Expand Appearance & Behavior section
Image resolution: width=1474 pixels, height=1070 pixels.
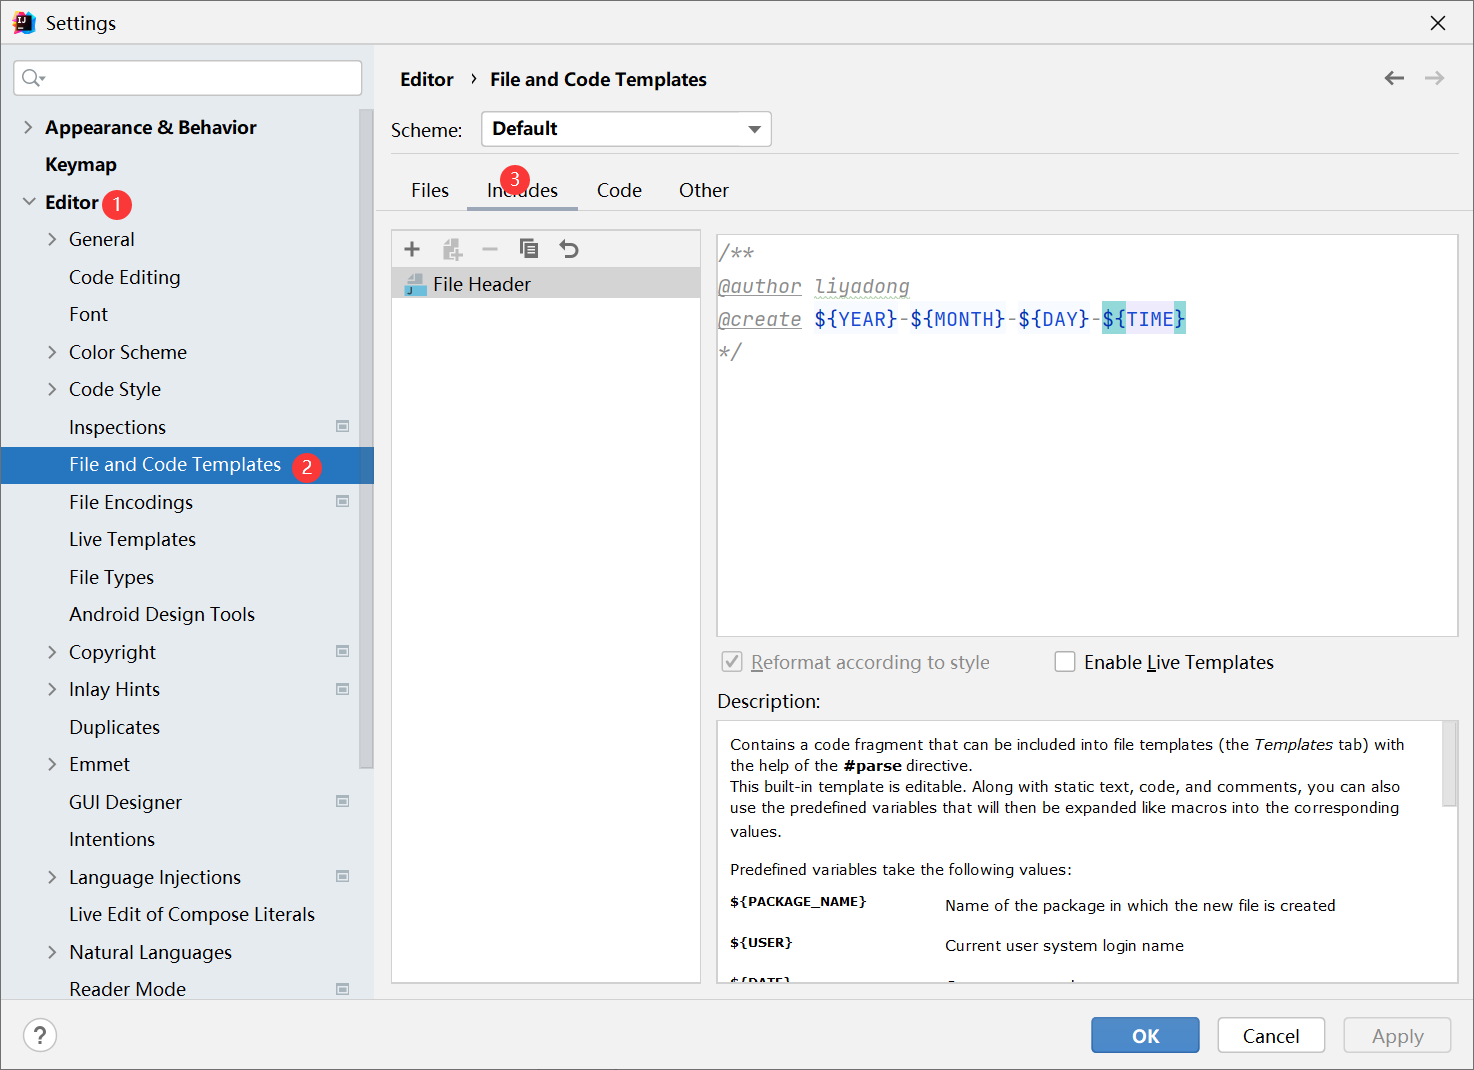pos(28,127)
